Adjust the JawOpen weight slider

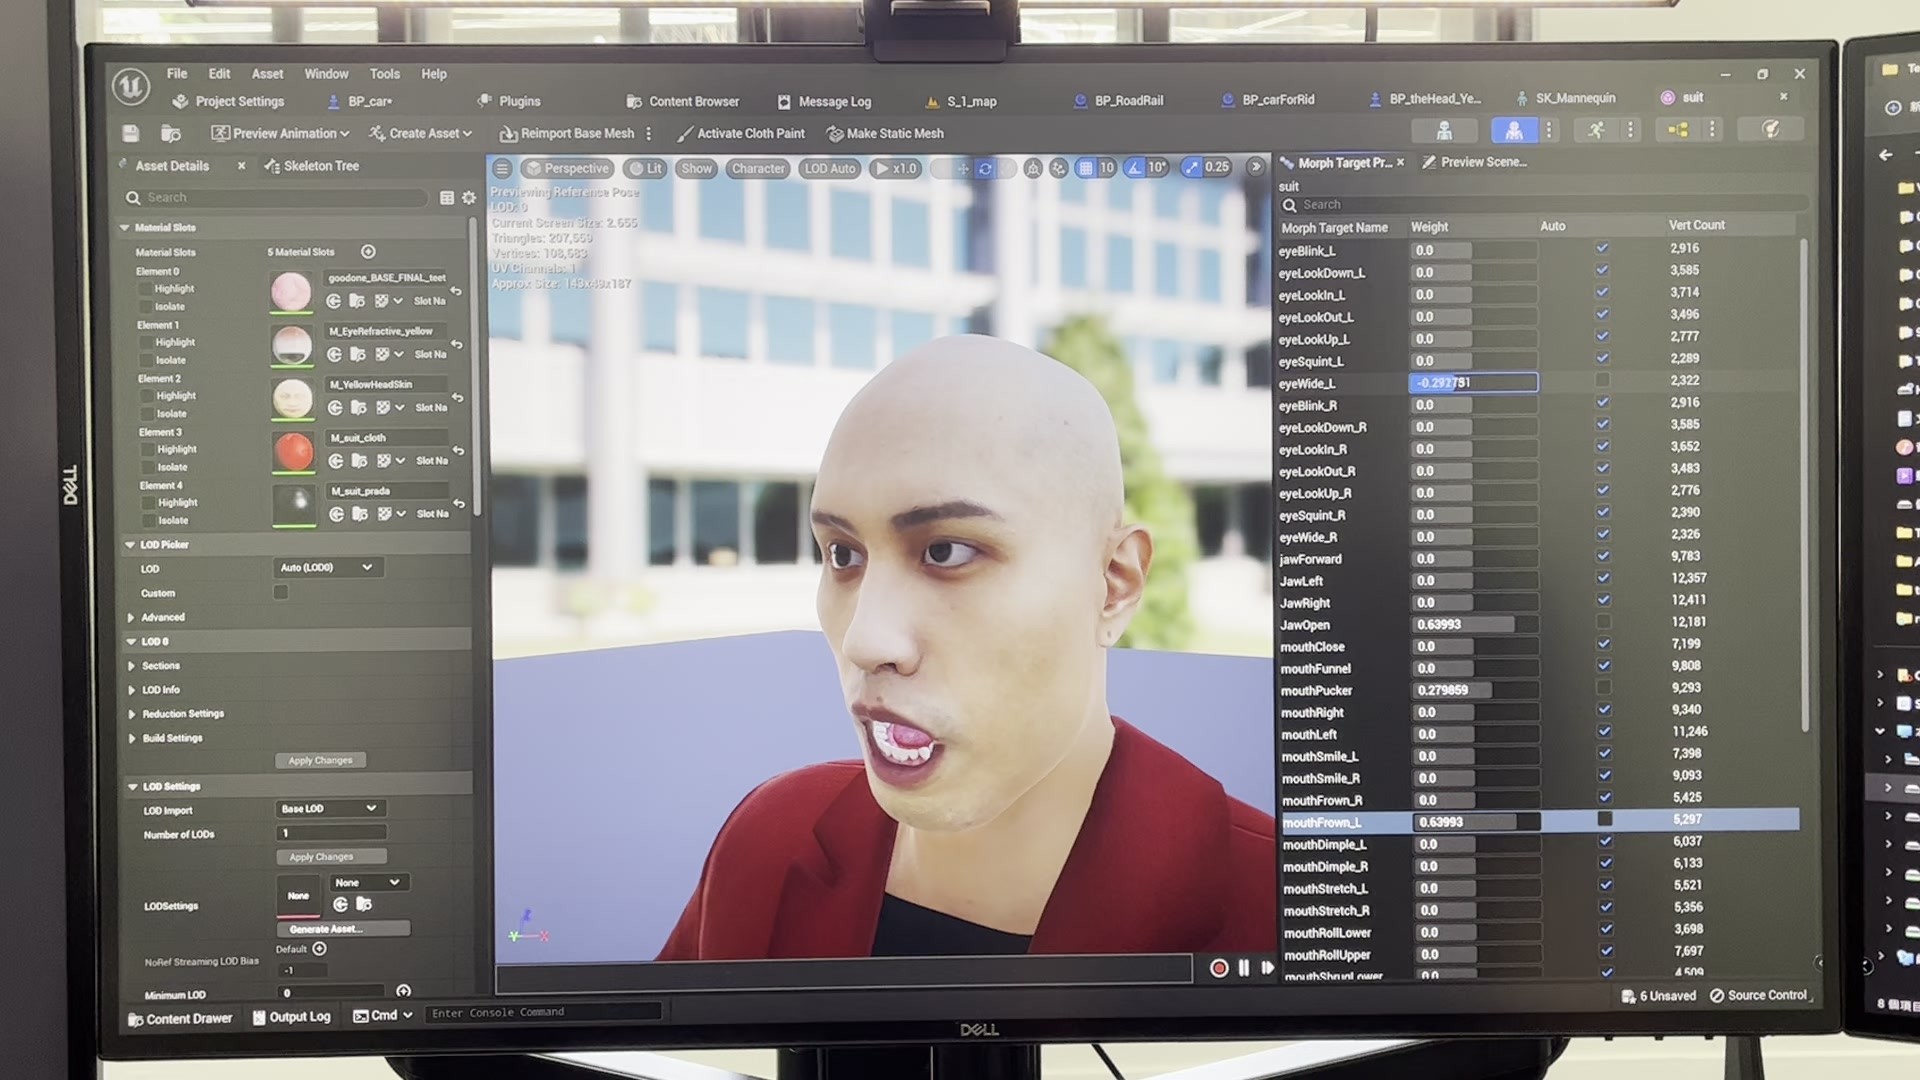(1474, 624)
